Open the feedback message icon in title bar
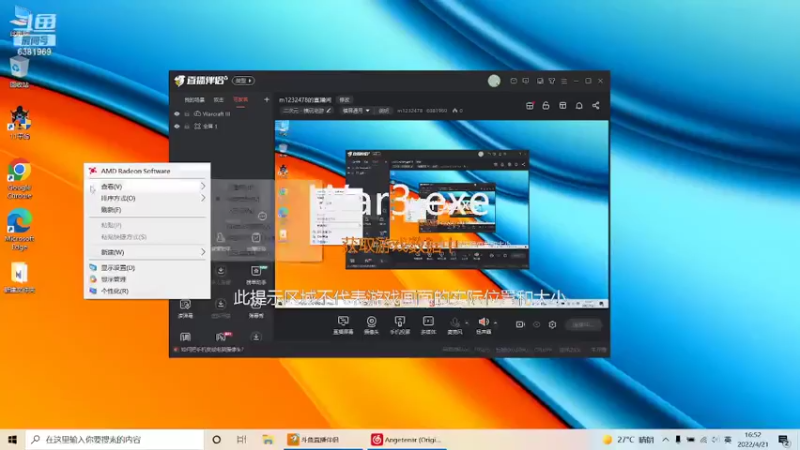The image size is (800, 450). (526, 81)
